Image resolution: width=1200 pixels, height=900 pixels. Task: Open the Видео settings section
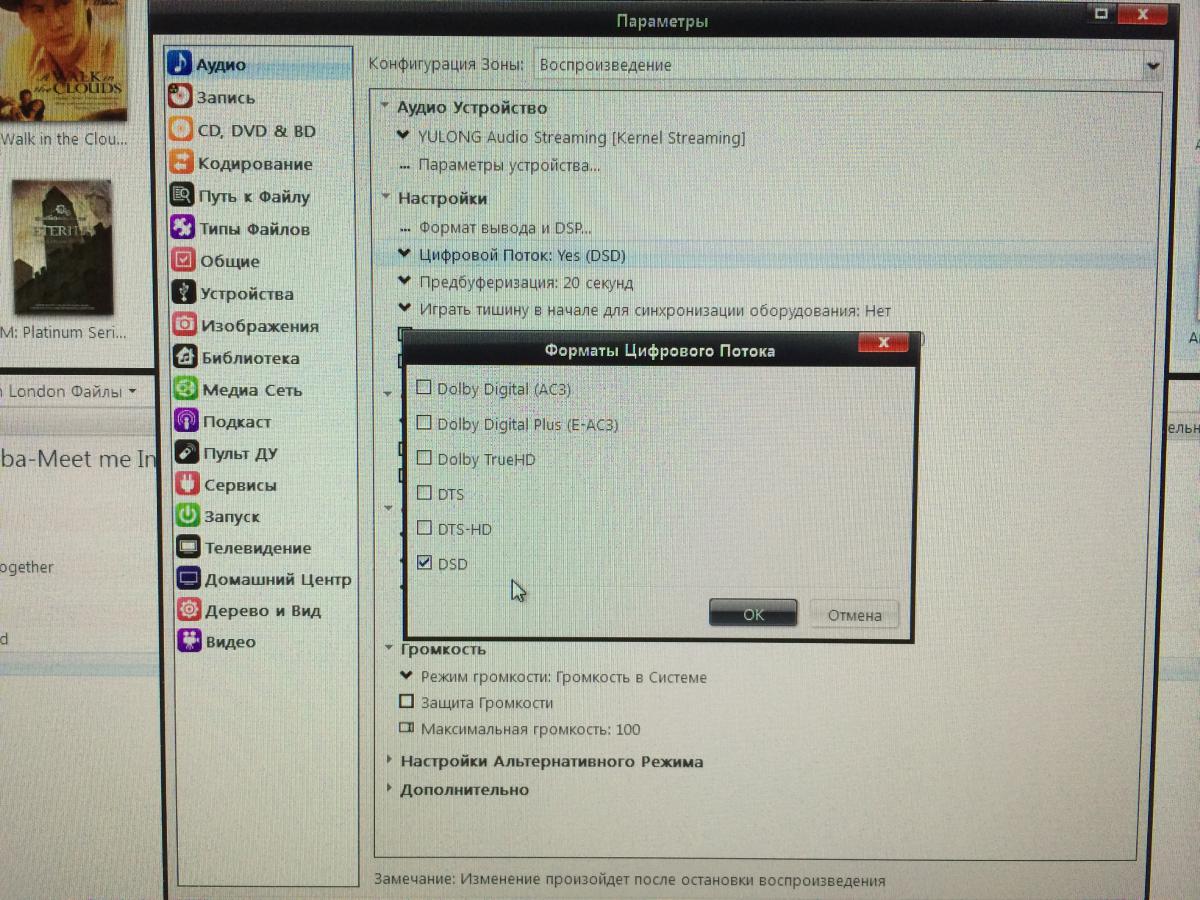[231, 642]
